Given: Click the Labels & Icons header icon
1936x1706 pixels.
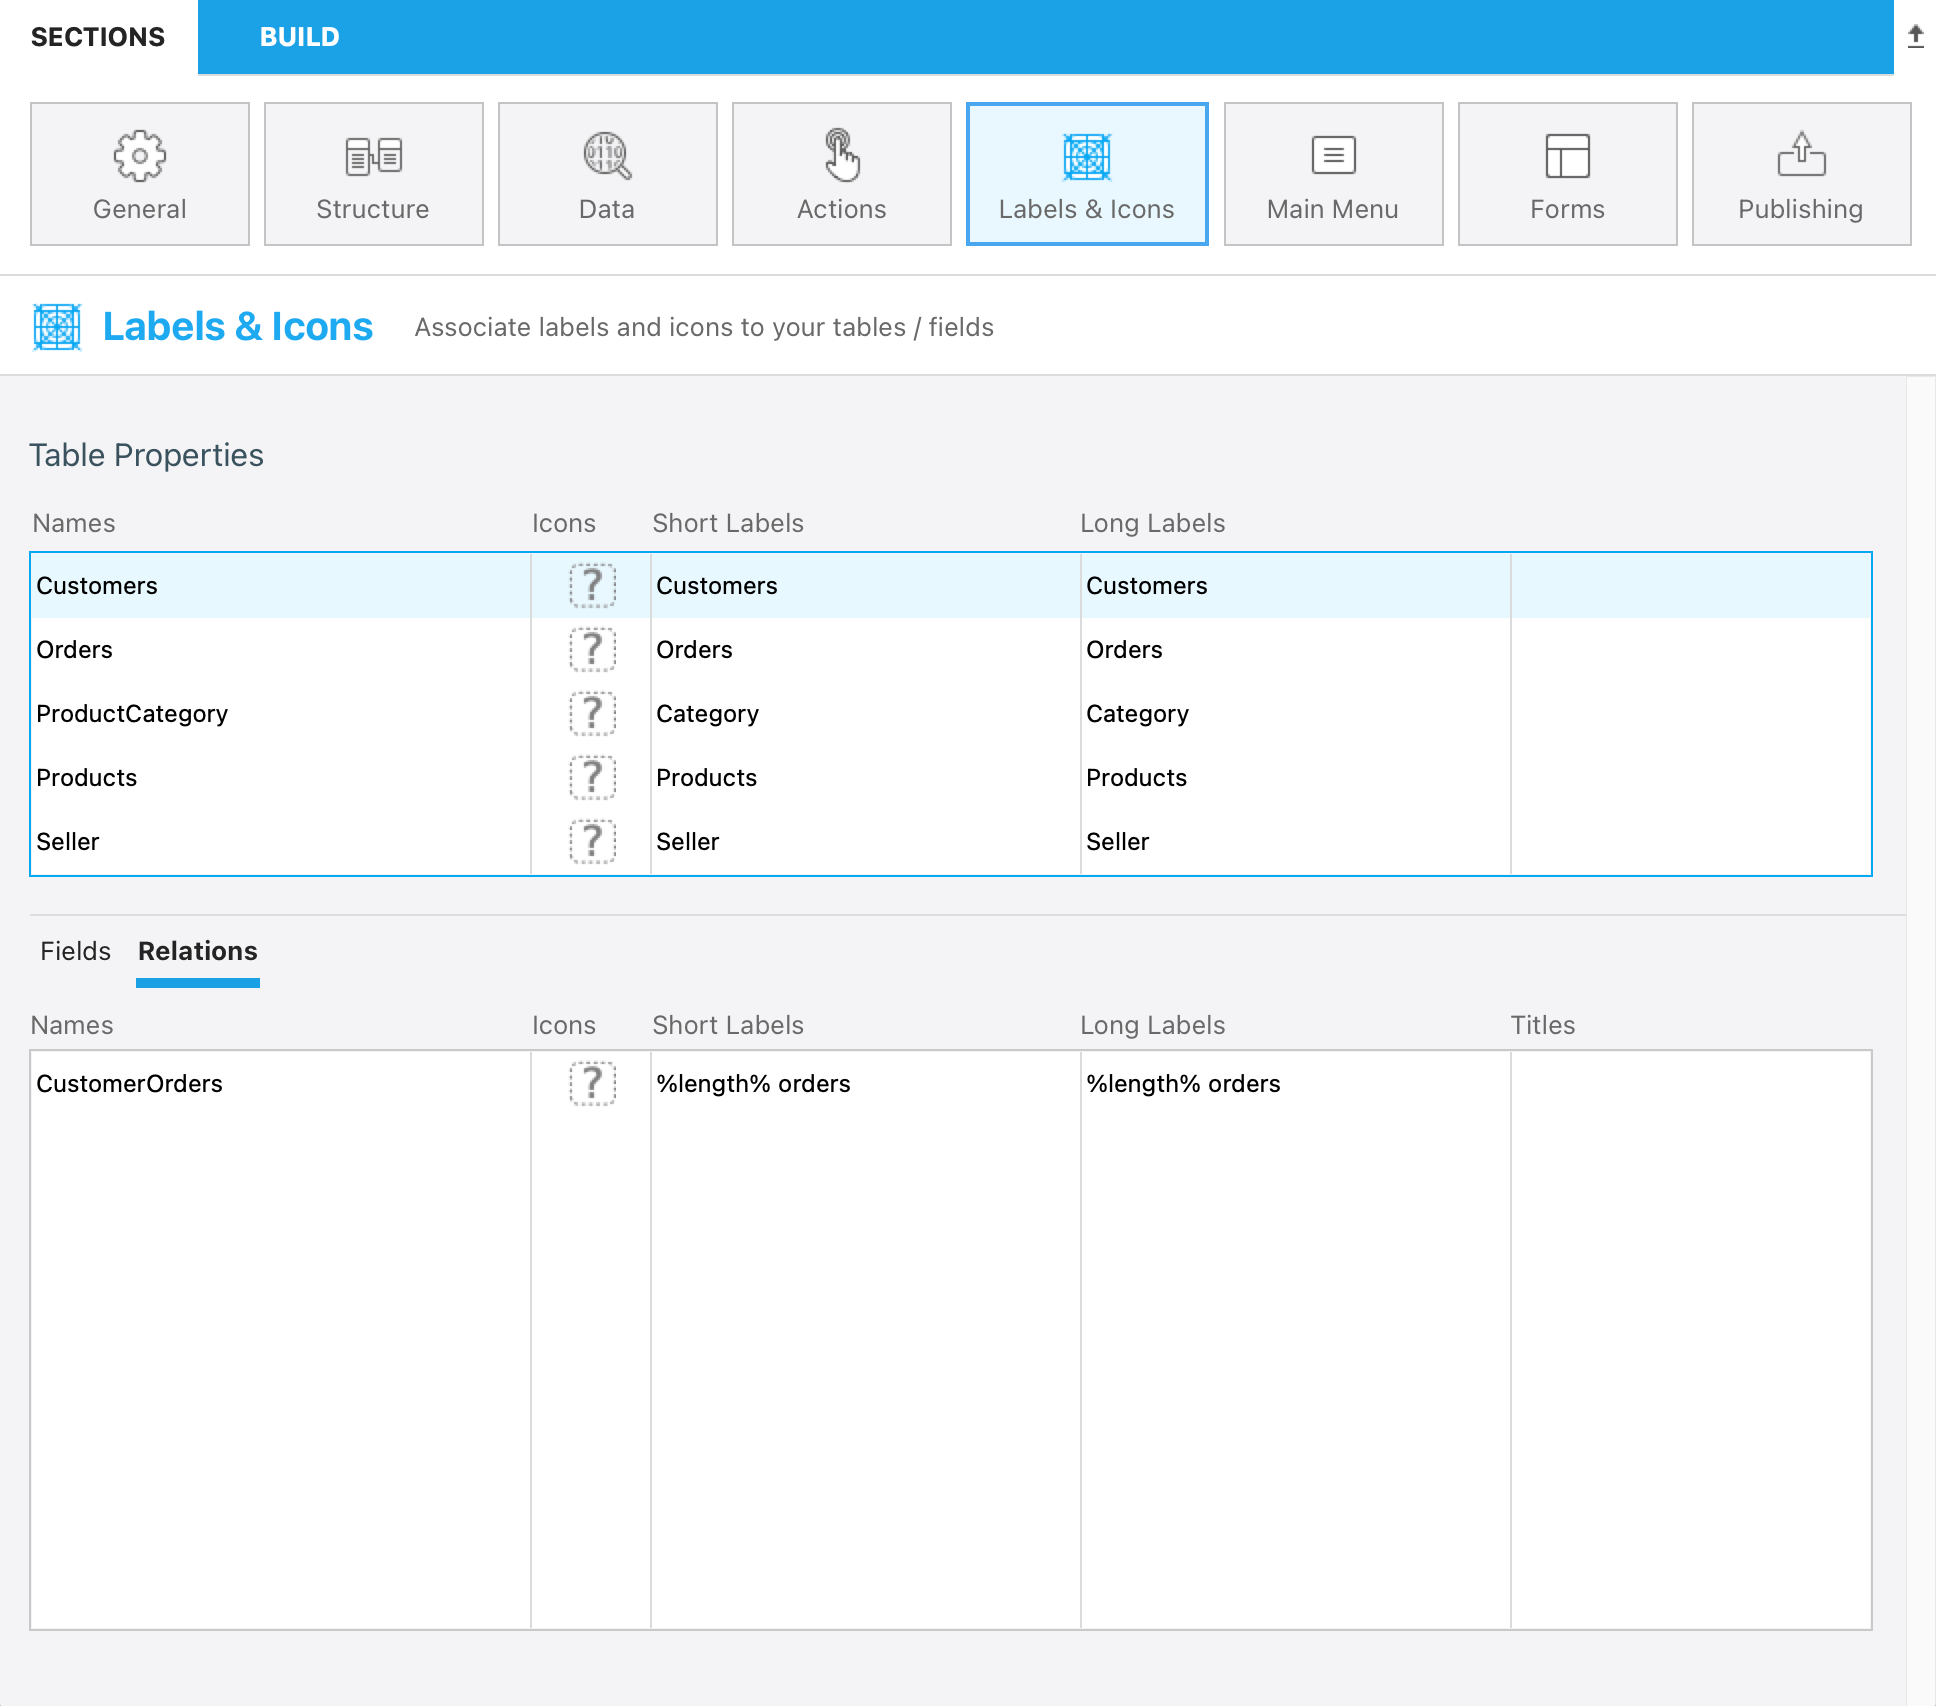Looking at the screenshot, I should 57,327.
